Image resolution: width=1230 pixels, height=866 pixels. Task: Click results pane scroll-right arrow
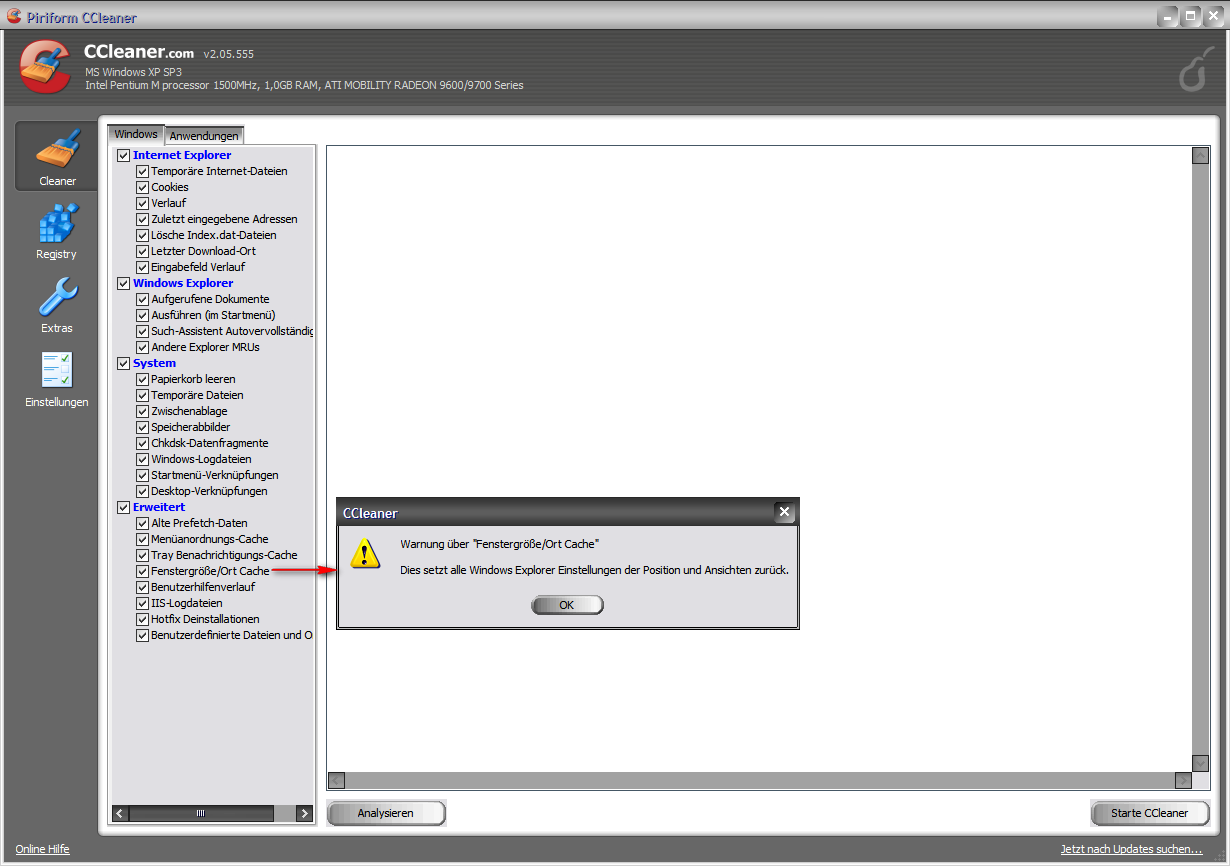pos(1185,780)
